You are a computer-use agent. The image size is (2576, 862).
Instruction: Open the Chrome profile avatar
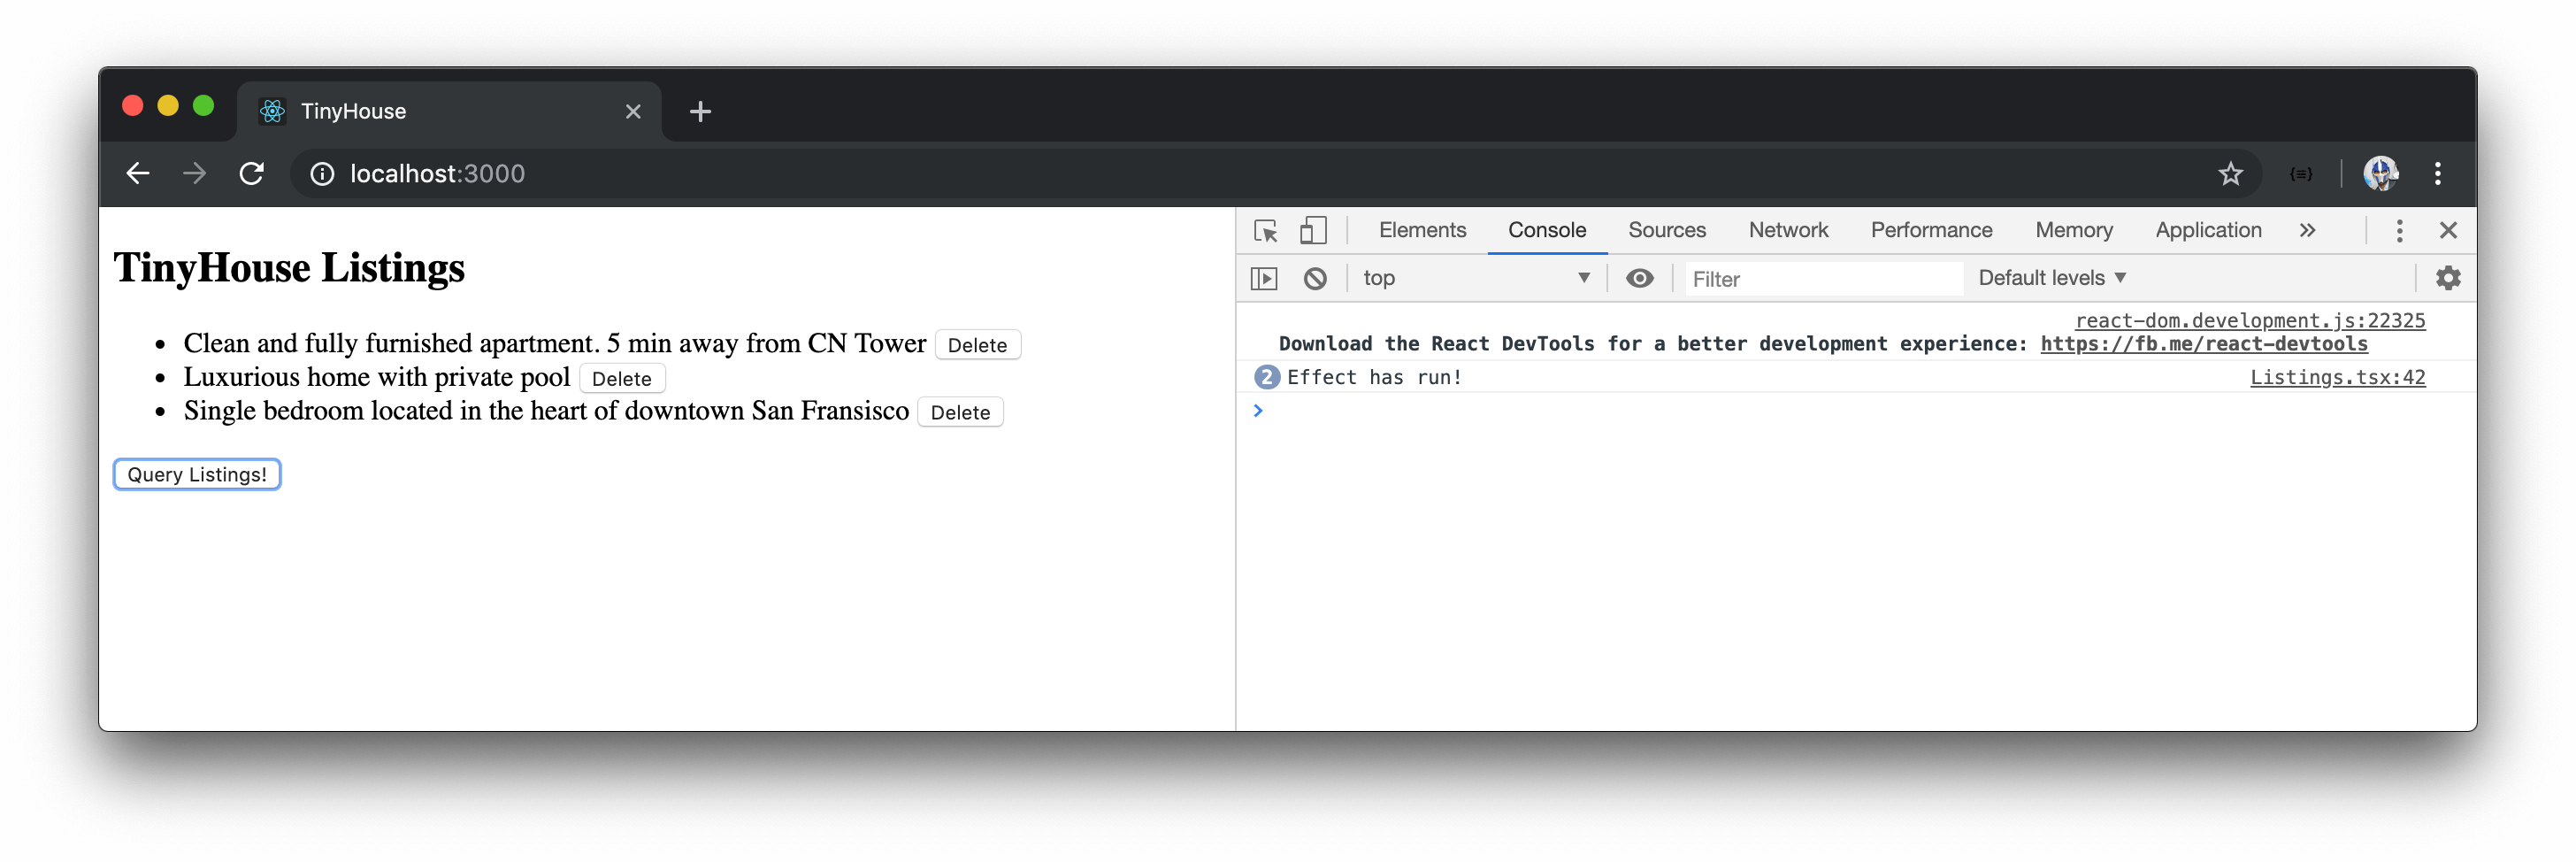coord(2380,174)
